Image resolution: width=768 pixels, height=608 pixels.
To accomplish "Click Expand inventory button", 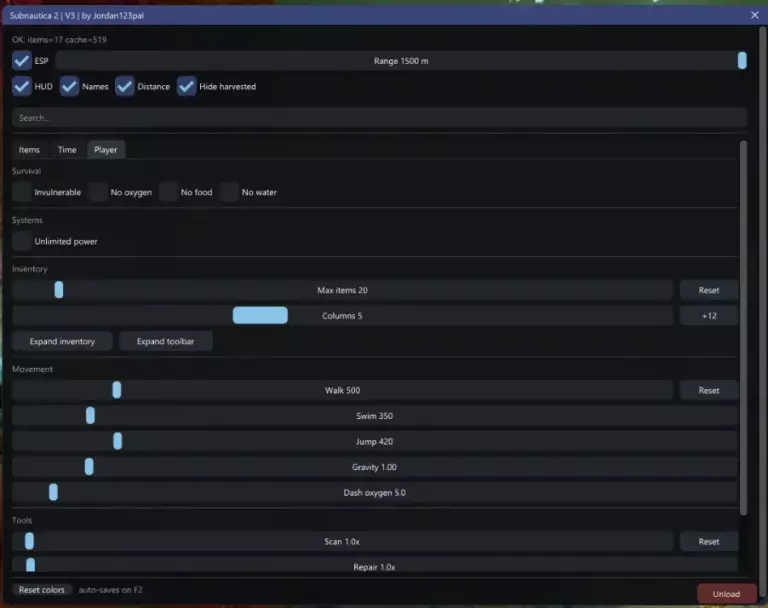I will click(62, 341).
